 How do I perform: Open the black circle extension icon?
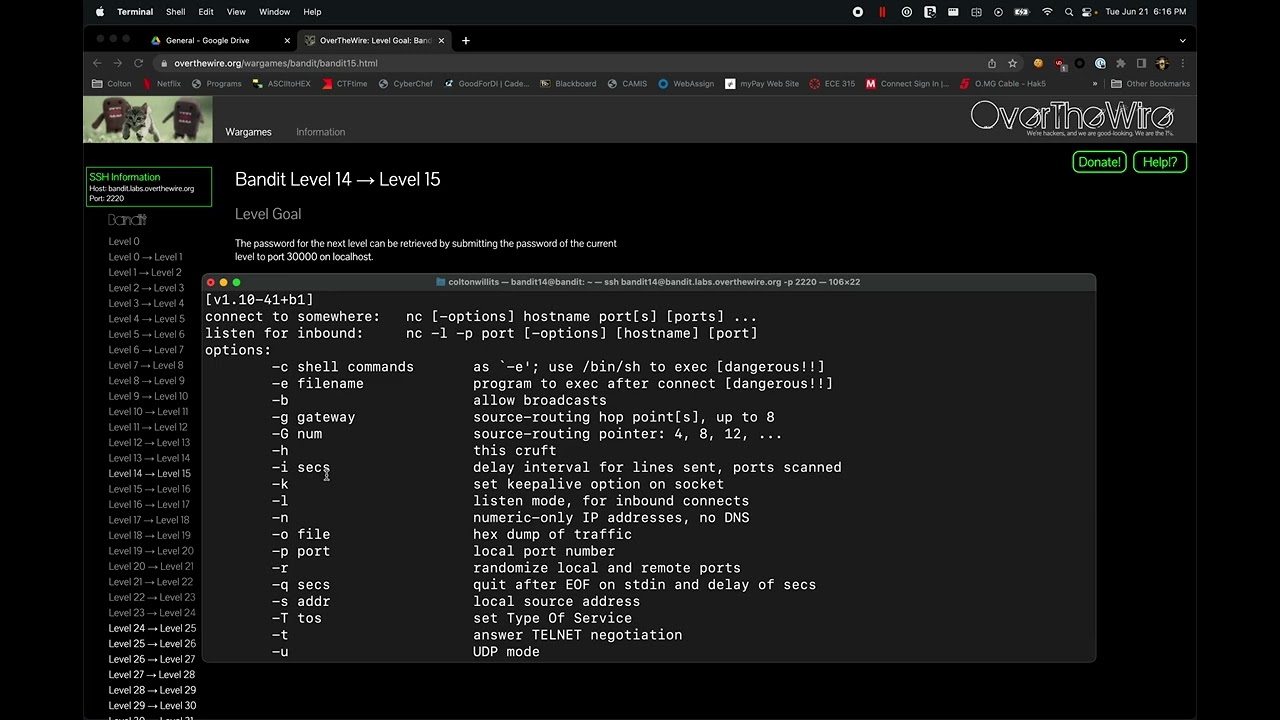[1079, 63]
